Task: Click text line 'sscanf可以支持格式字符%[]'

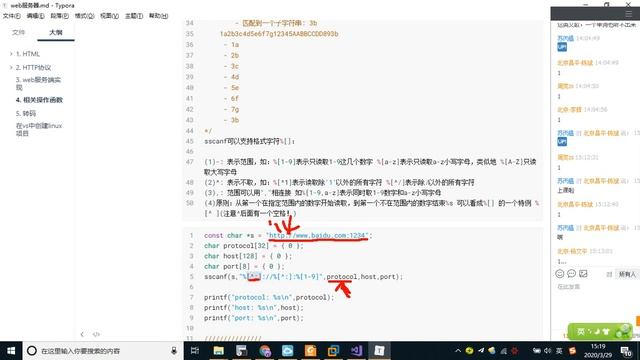Action: click(249, 141)
